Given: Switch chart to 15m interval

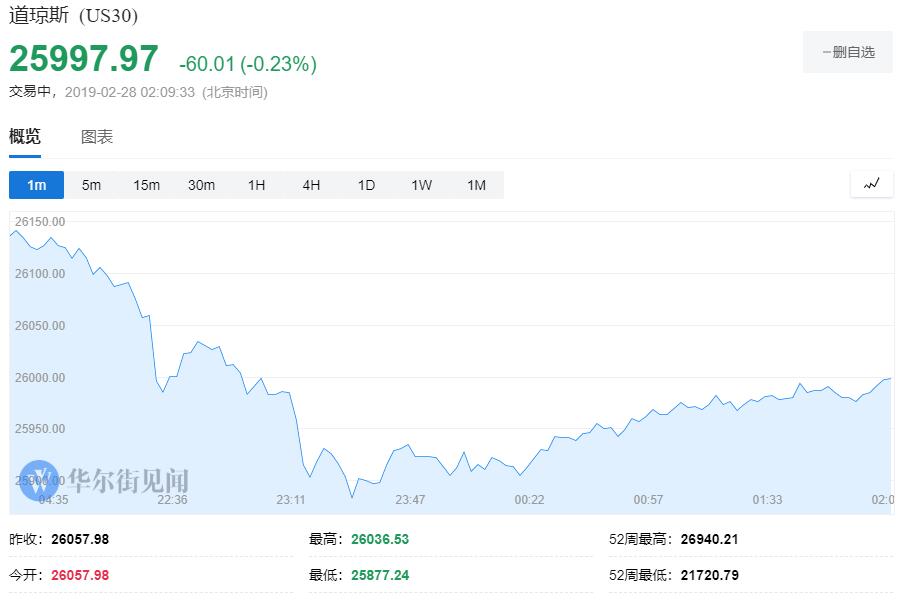Looking at the screenshot, I should click(x=146, y=185).
